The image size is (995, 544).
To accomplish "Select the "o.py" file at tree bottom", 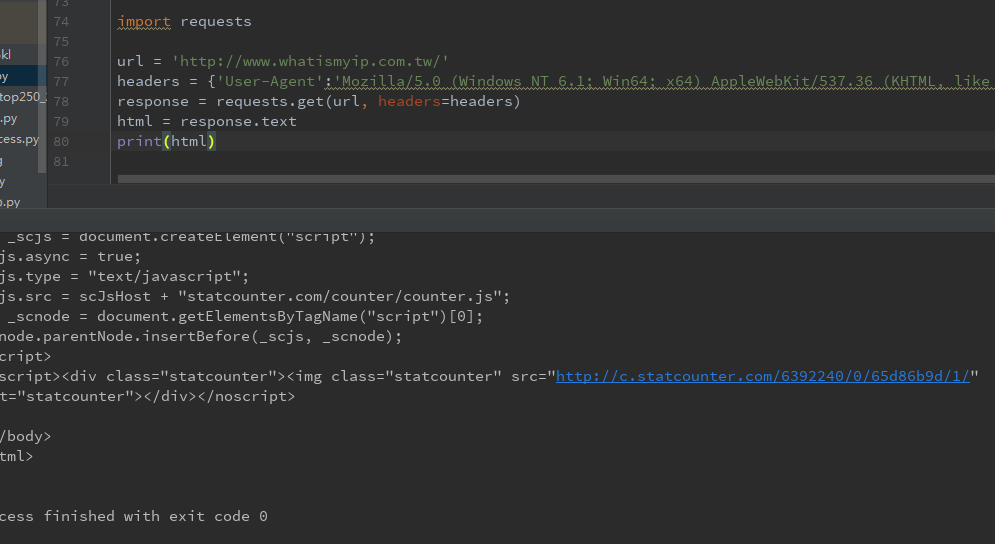I will point(11,202).
